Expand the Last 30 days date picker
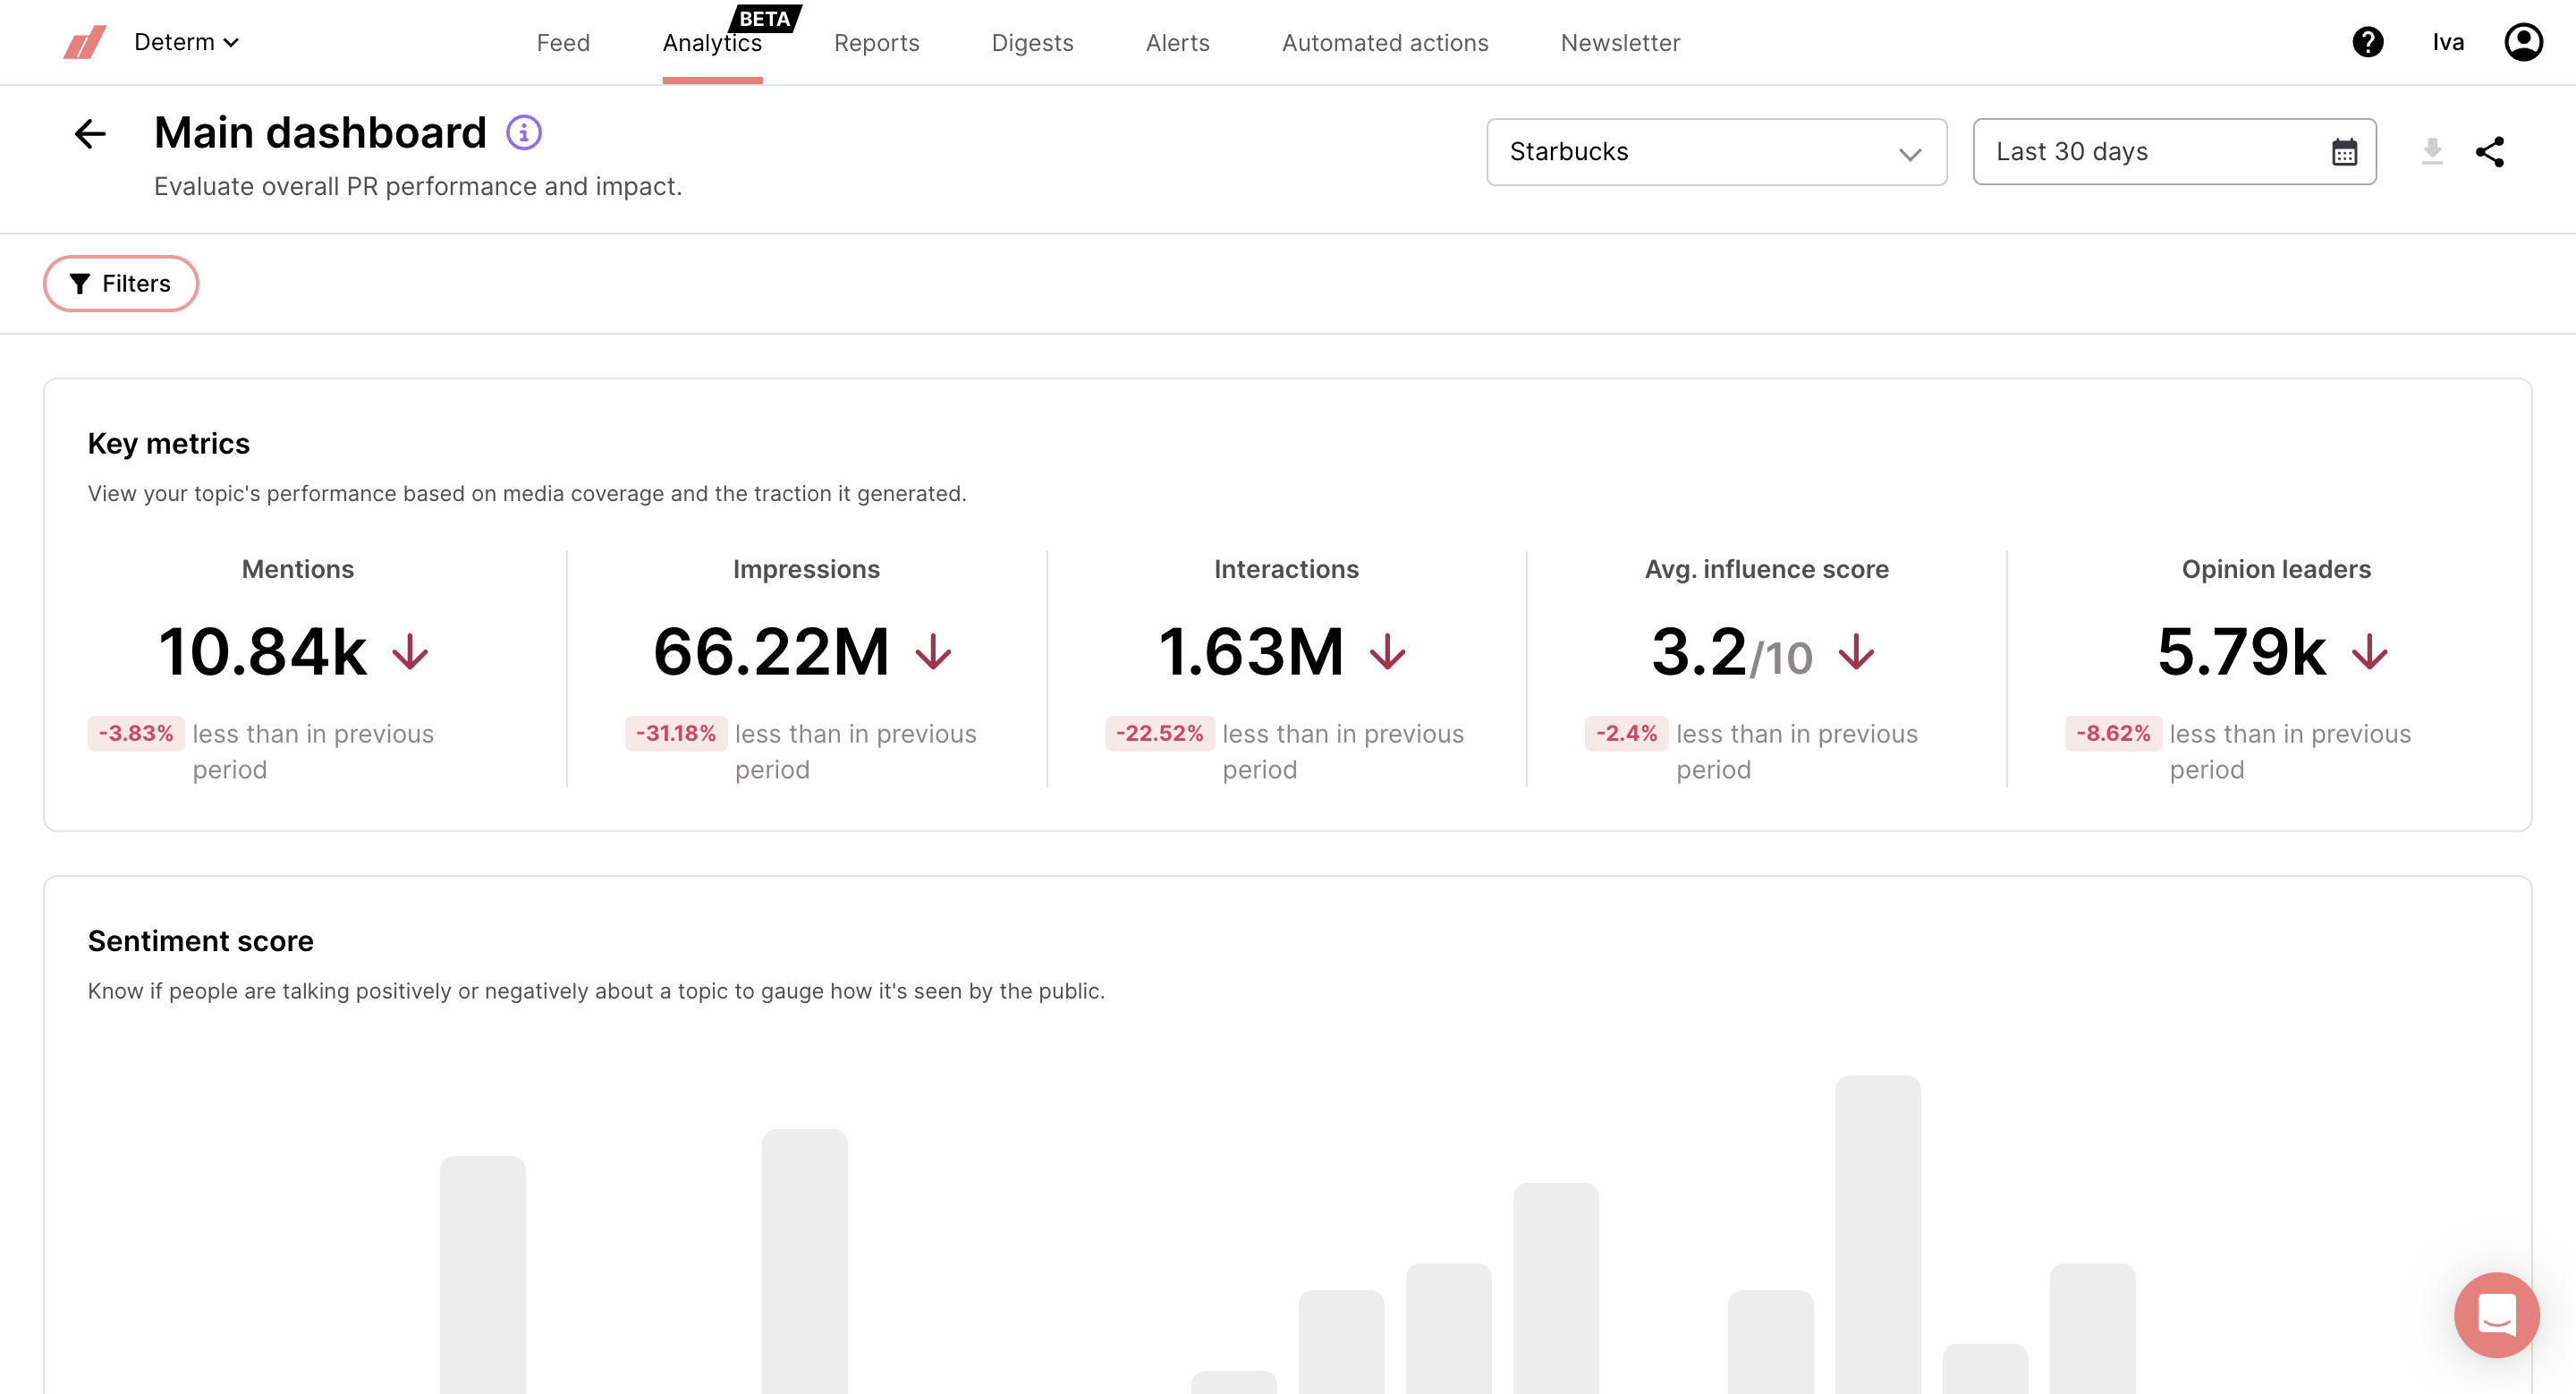Viewport: 2576px width, 1394px height. pos(2173,151)
